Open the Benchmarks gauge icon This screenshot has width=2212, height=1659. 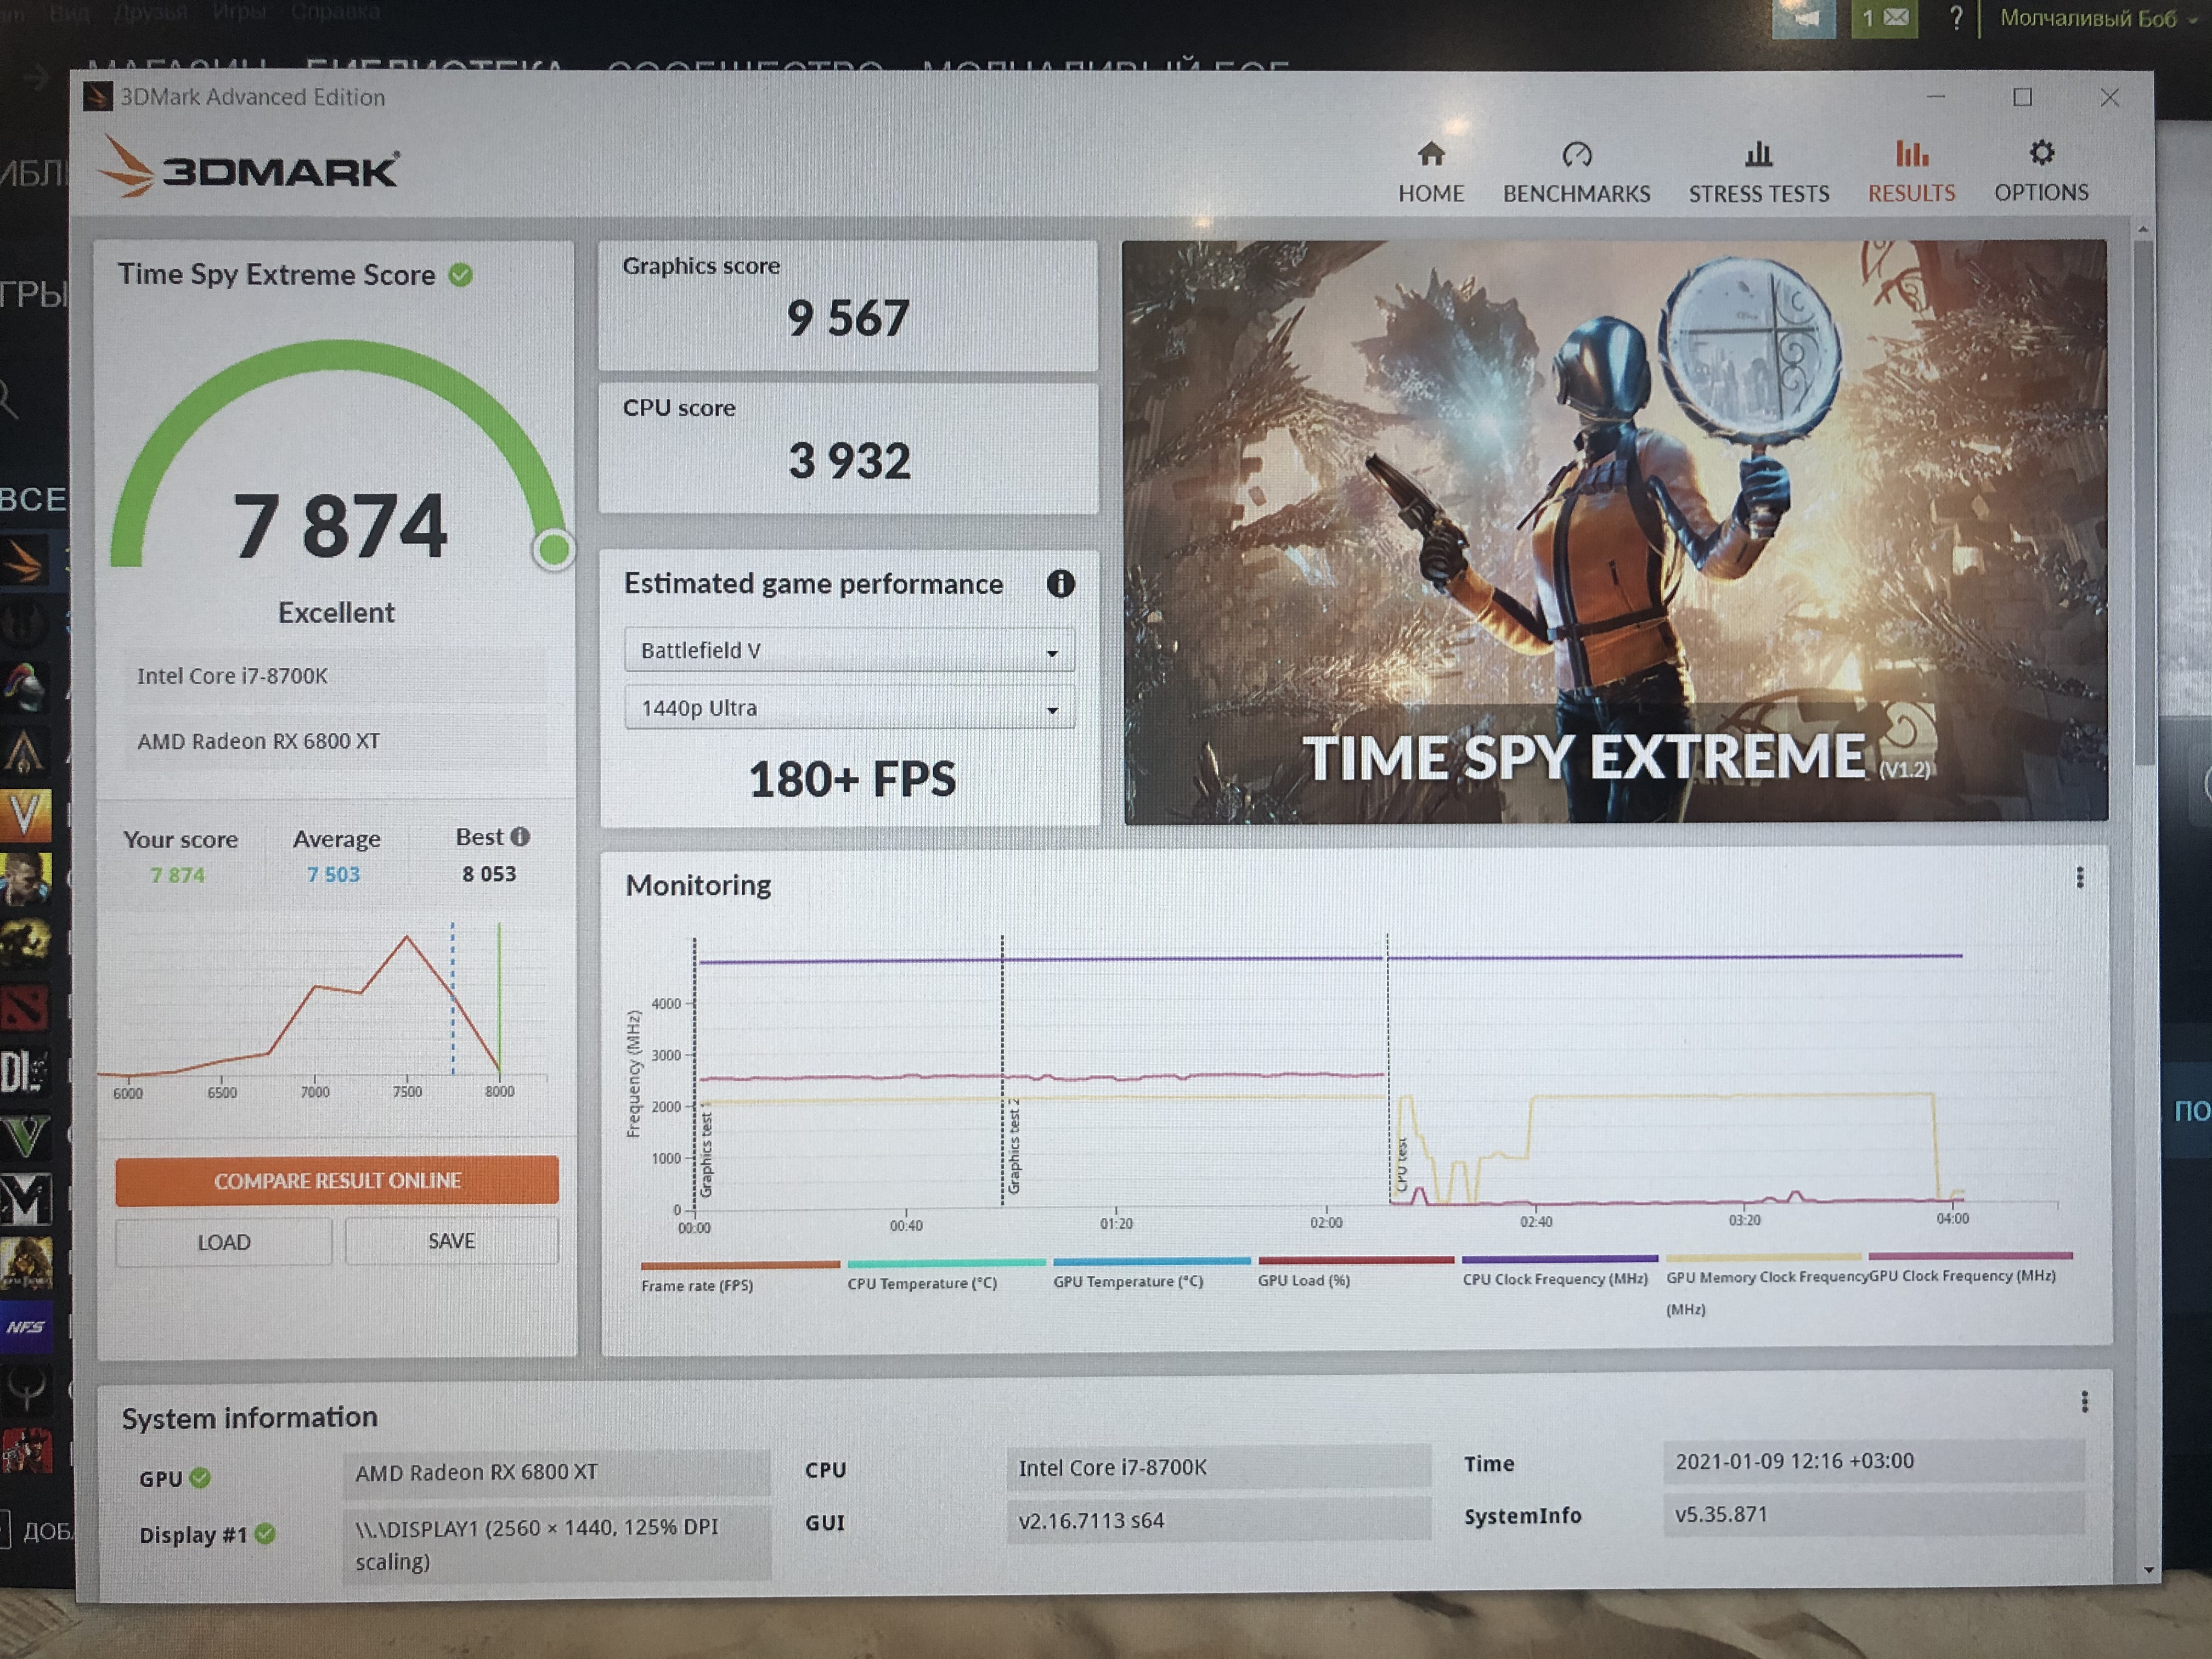tap(1576, 155)
